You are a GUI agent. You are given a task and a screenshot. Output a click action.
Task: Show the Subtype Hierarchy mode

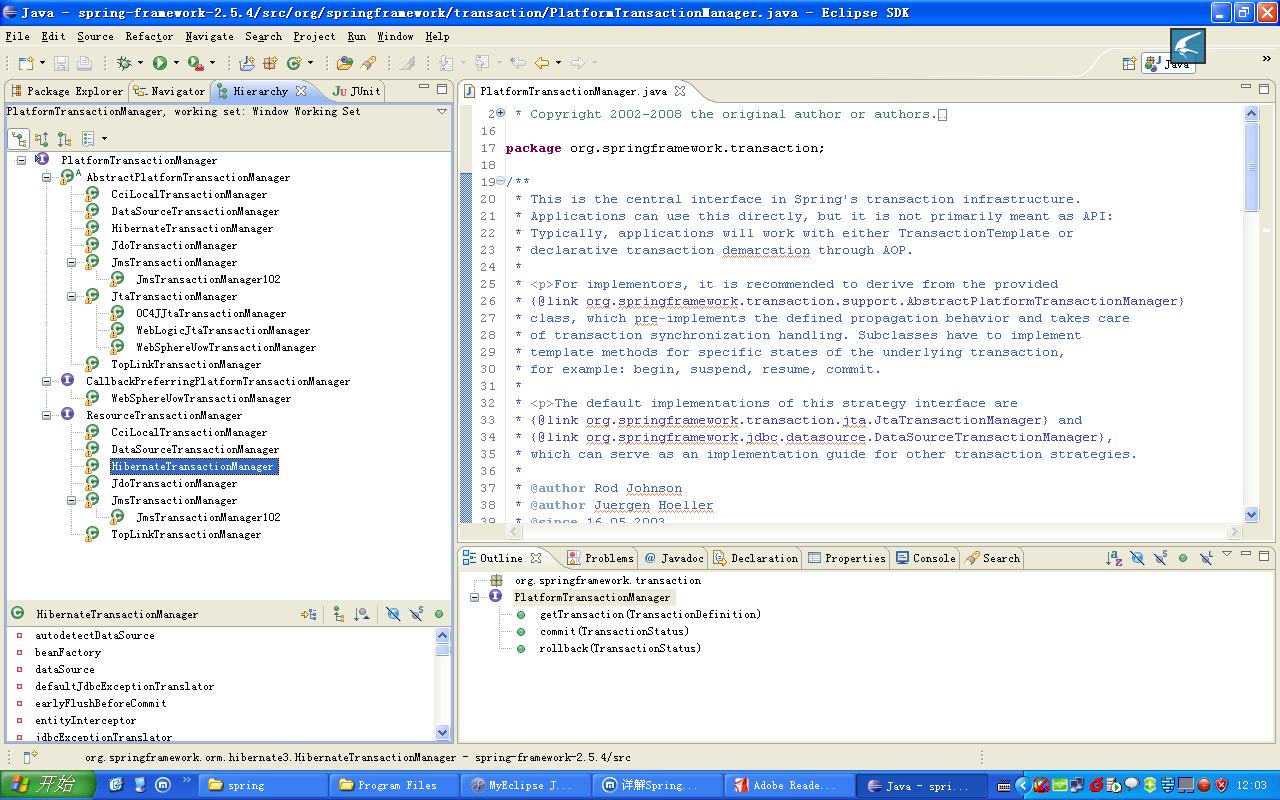(x=64, y=139)
